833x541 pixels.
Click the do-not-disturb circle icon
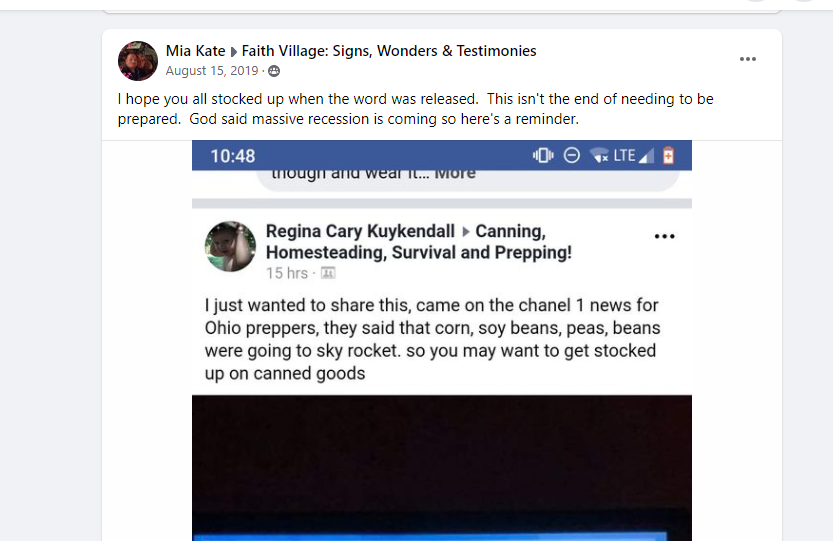coord(572,155)
